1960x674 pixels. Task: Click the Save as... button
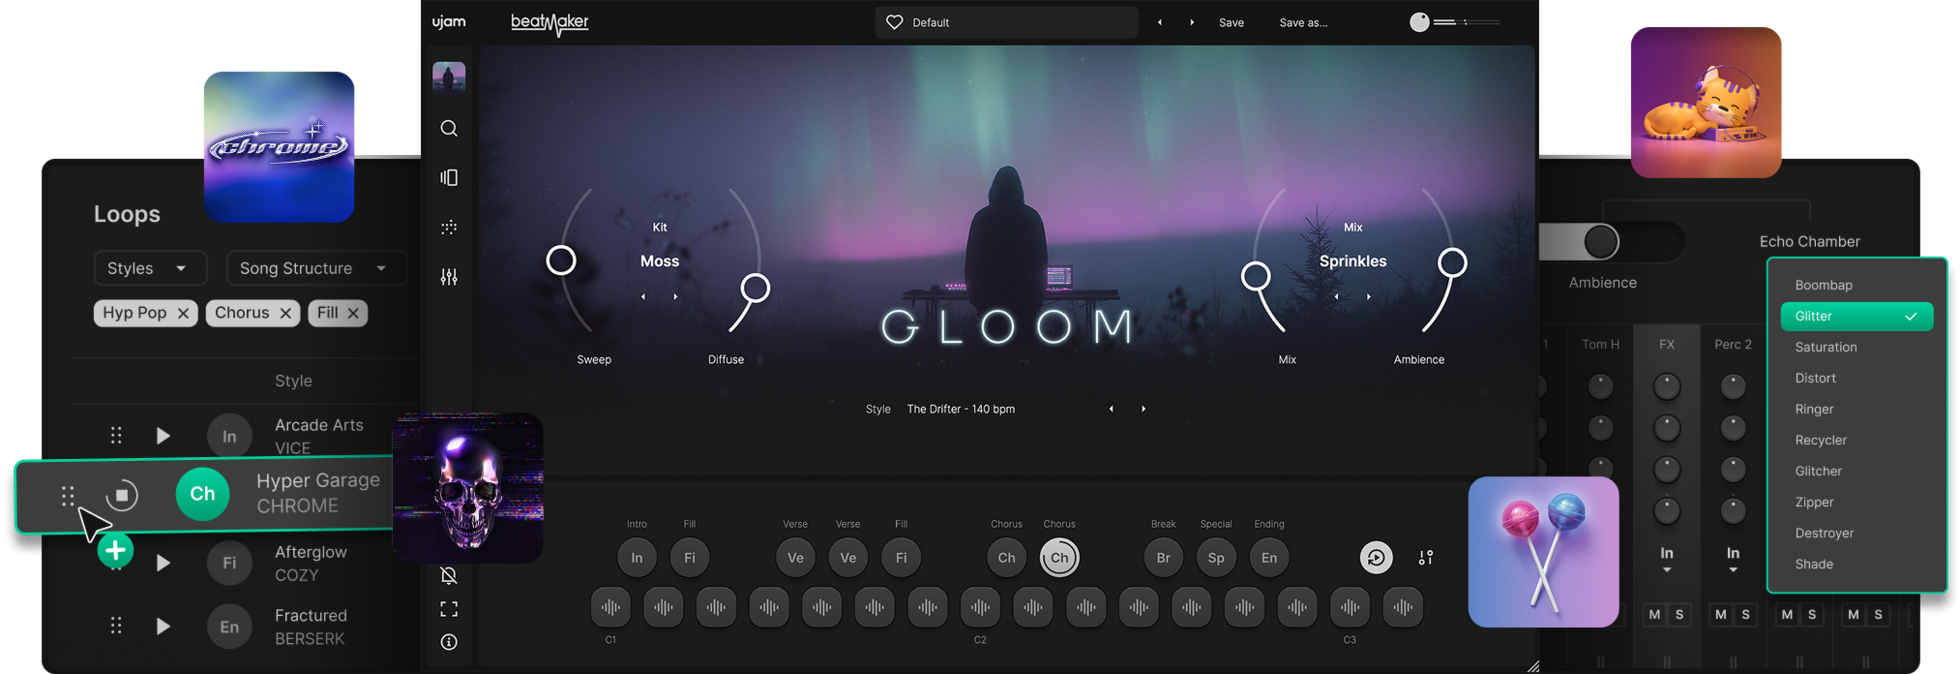[1303, 22]
